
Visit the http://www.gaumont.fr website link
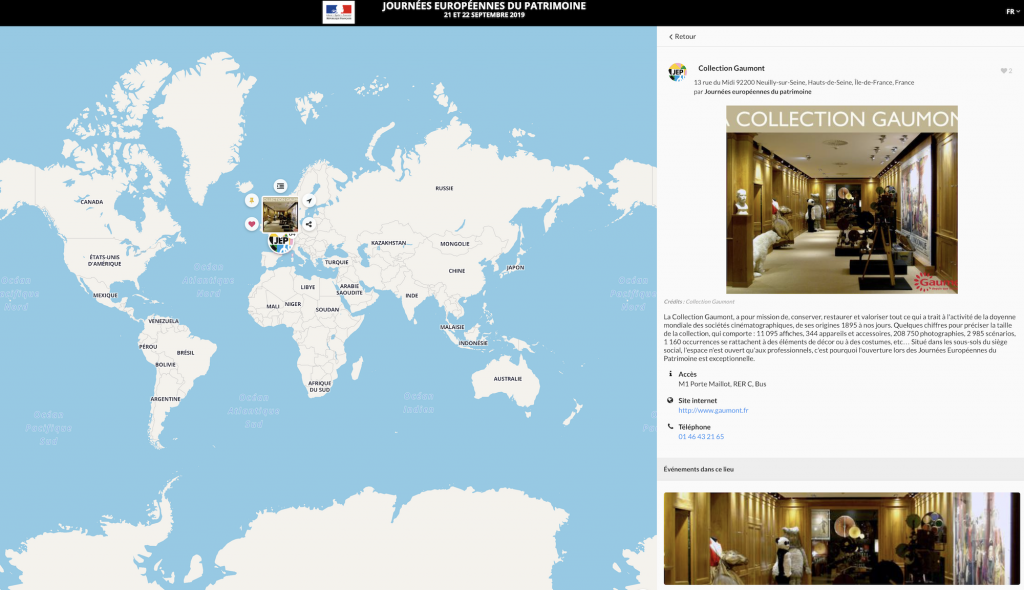coord(713,410)
